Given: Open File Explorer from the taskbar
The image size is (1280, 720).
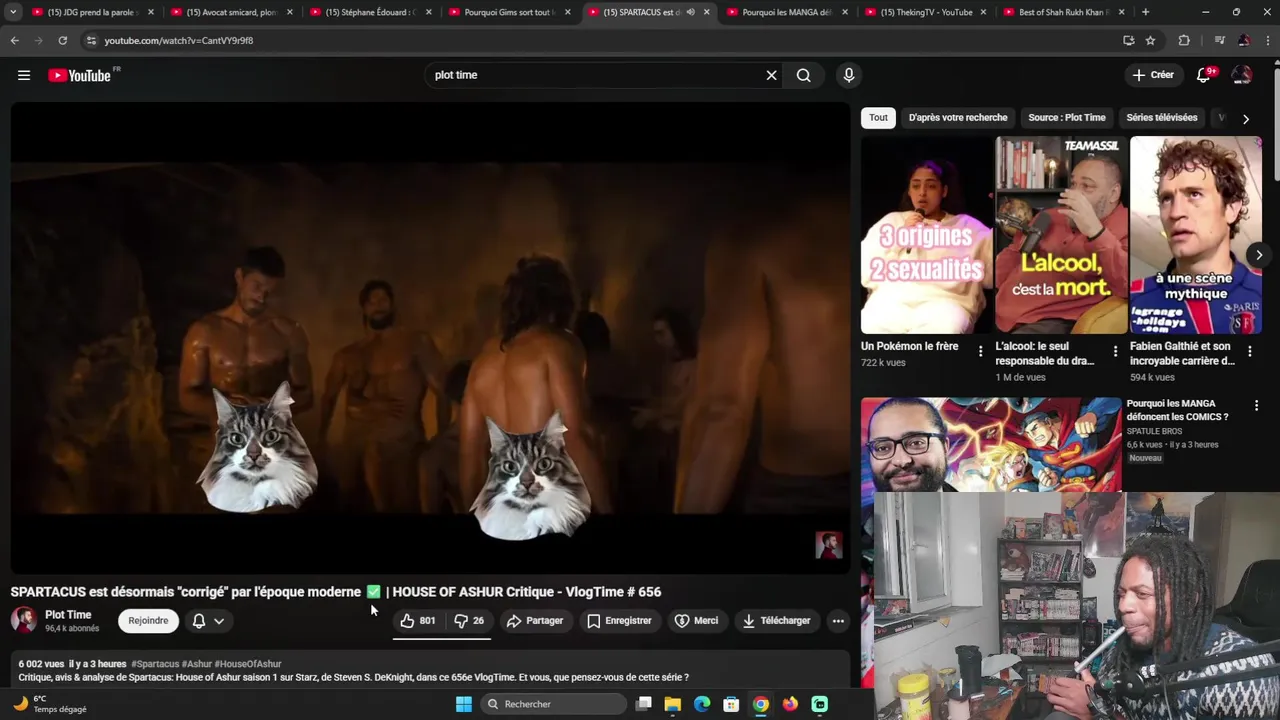Looking at the screenshot, I should 673,704.
